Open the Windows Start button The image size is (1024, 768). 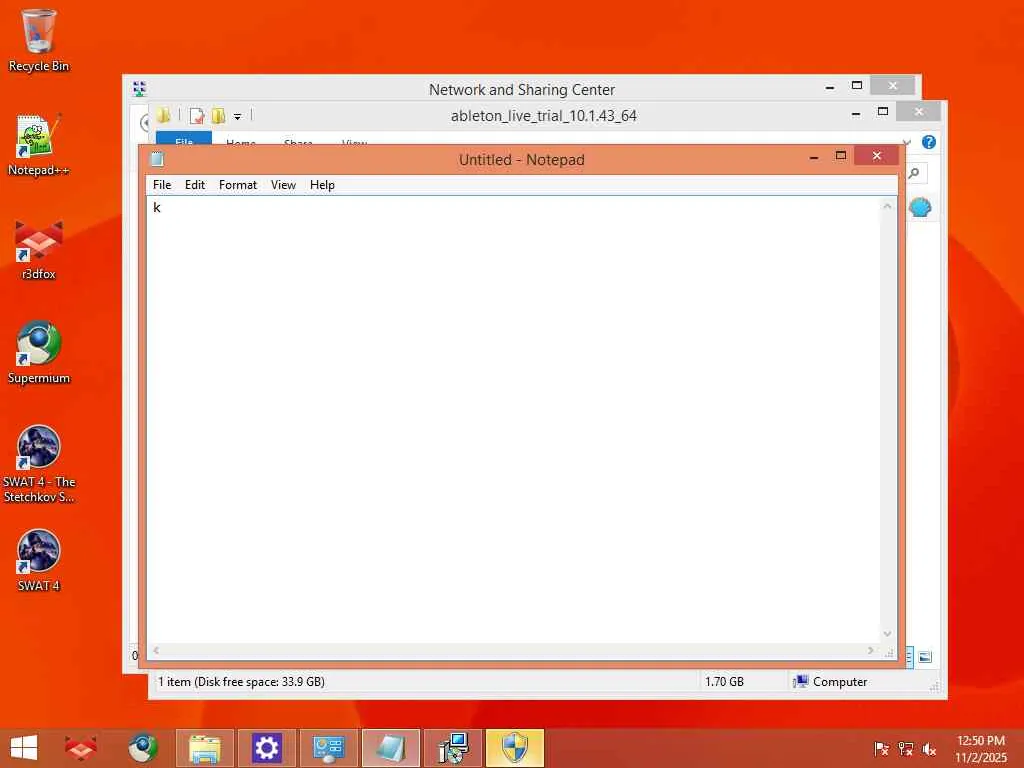[x=24, y=748]
